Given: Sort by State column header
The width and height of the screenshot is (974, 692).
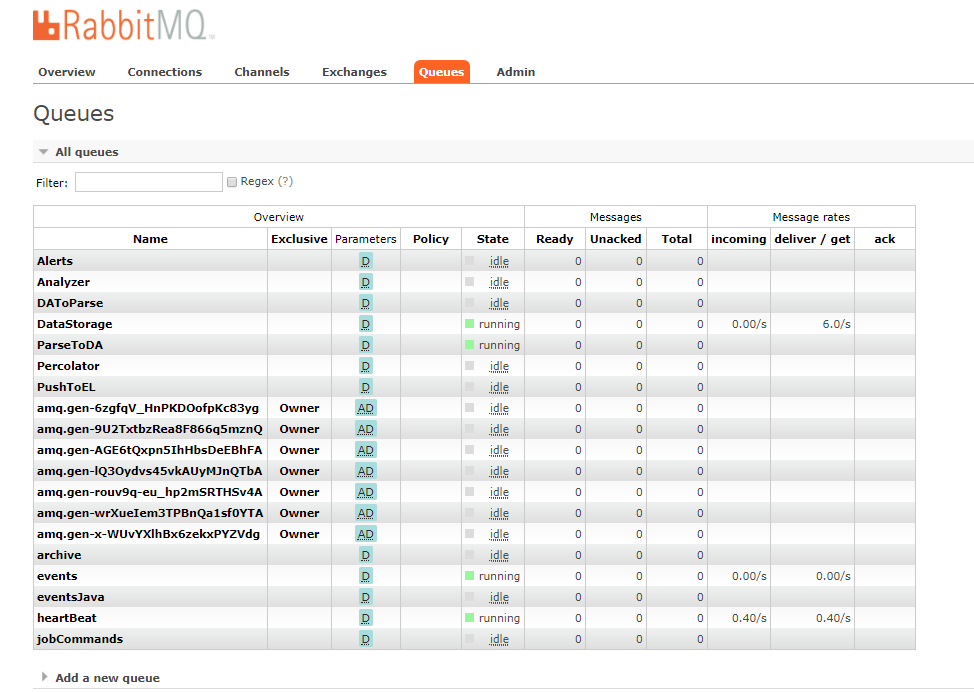Looking at the screenshot, I should tap(493, 239).
